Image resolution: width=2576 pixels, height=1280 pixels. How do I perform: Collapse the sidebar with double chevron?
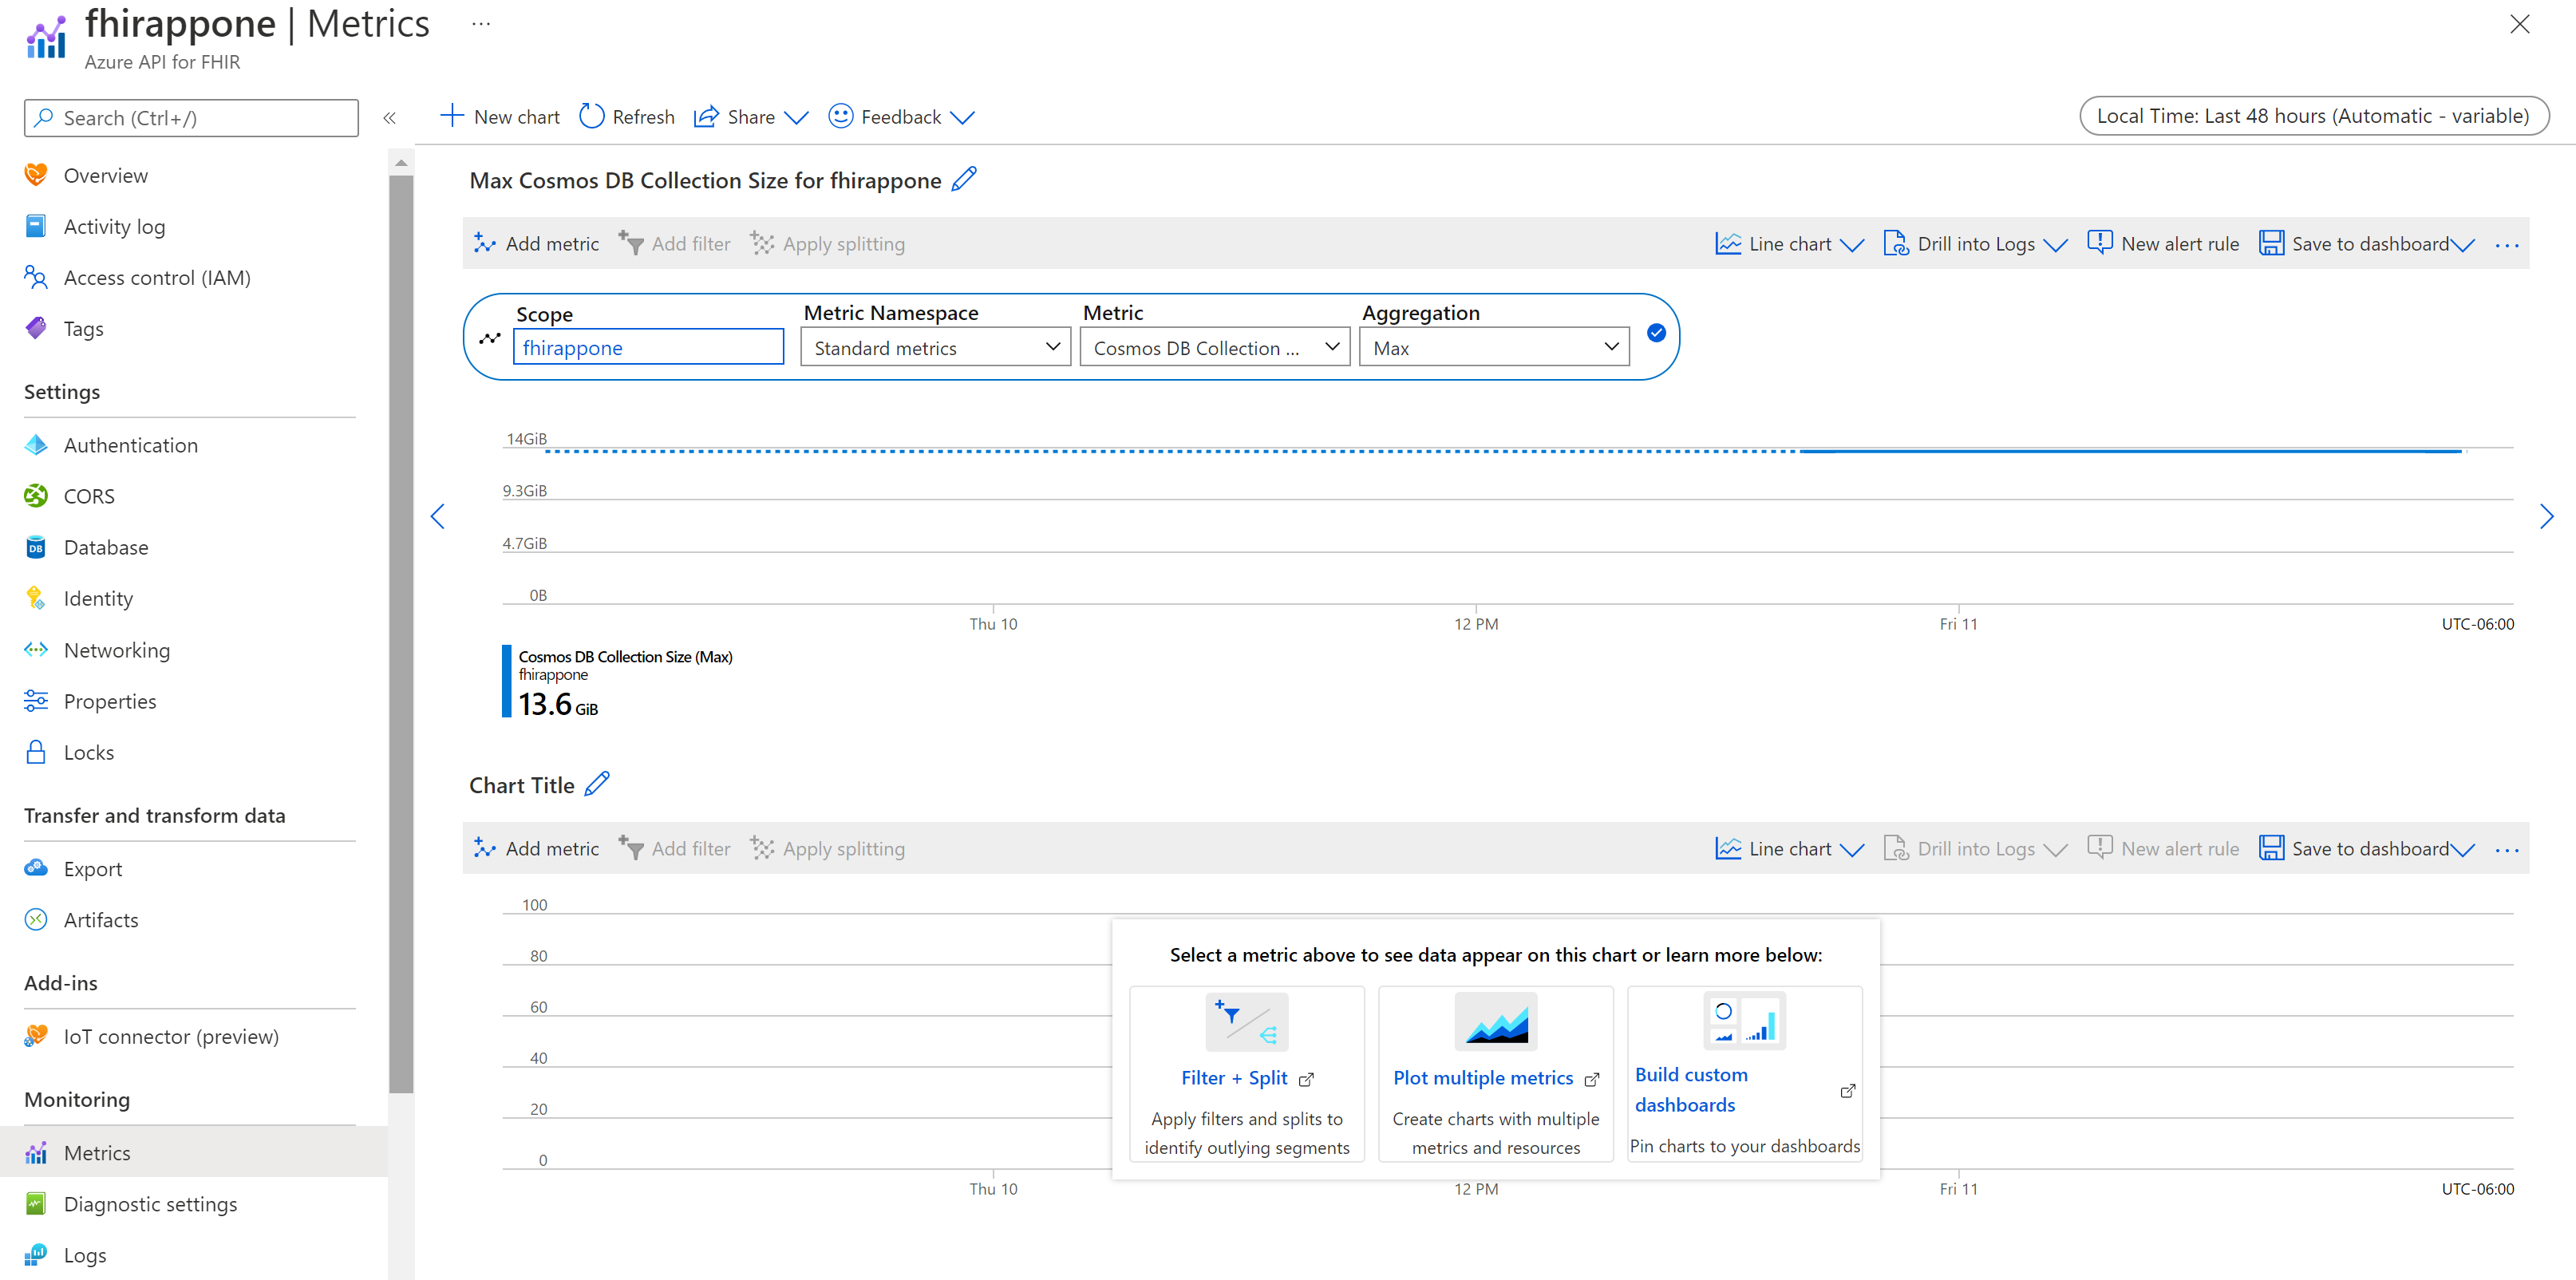390,118
